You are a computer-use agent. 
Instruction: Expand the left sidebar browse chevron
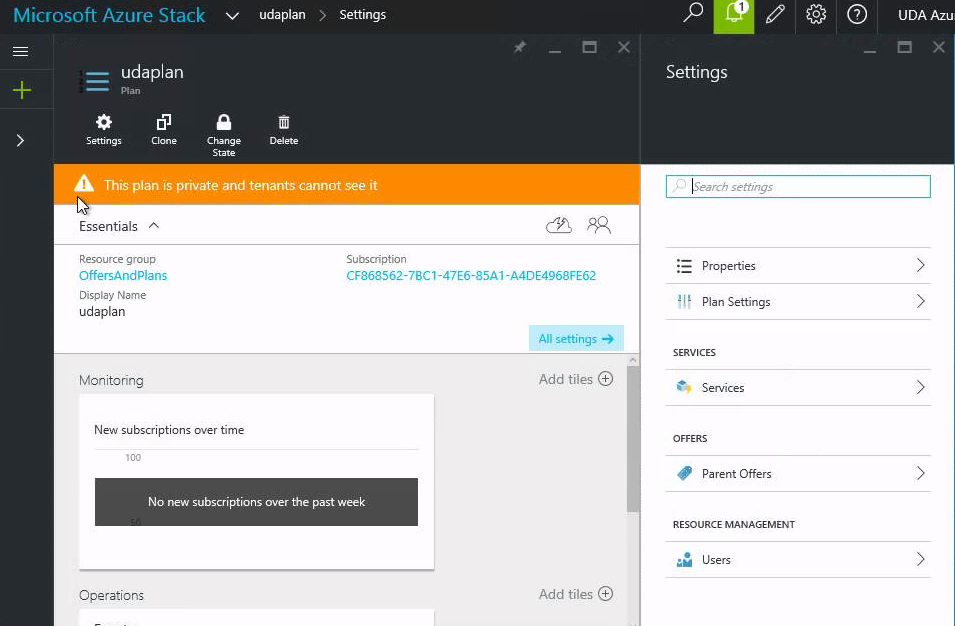[x=20, y=141]
